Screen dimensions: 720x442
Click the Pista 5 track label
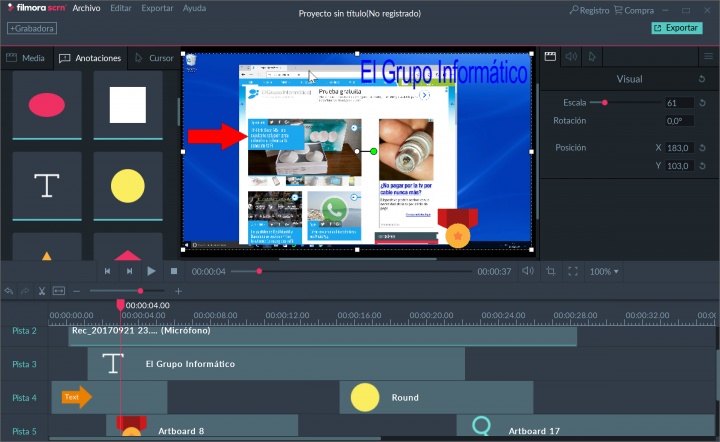tap(24, 431)
